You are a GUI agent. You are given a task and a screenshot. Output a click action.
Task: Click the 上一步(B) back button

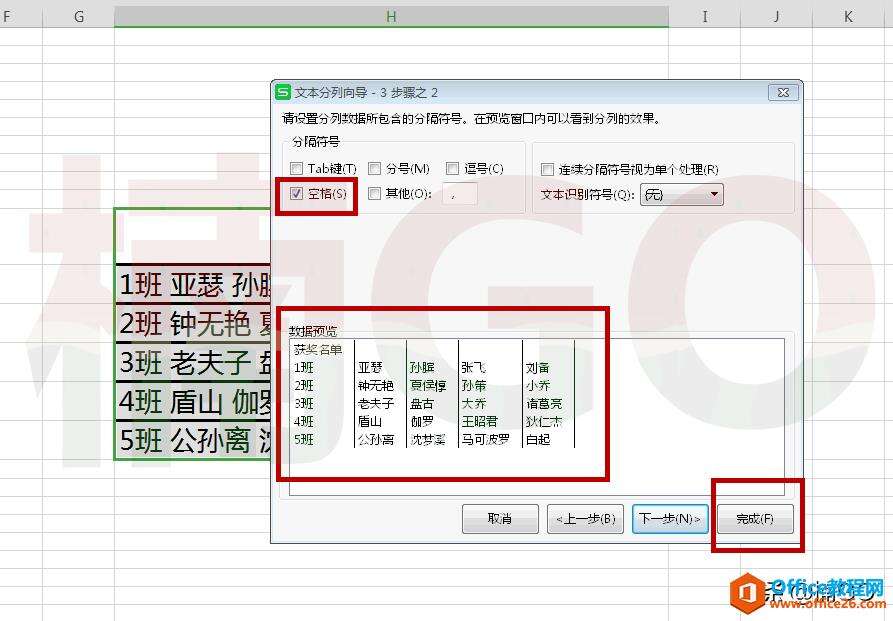pyautogui.click(x=584, y=519)
